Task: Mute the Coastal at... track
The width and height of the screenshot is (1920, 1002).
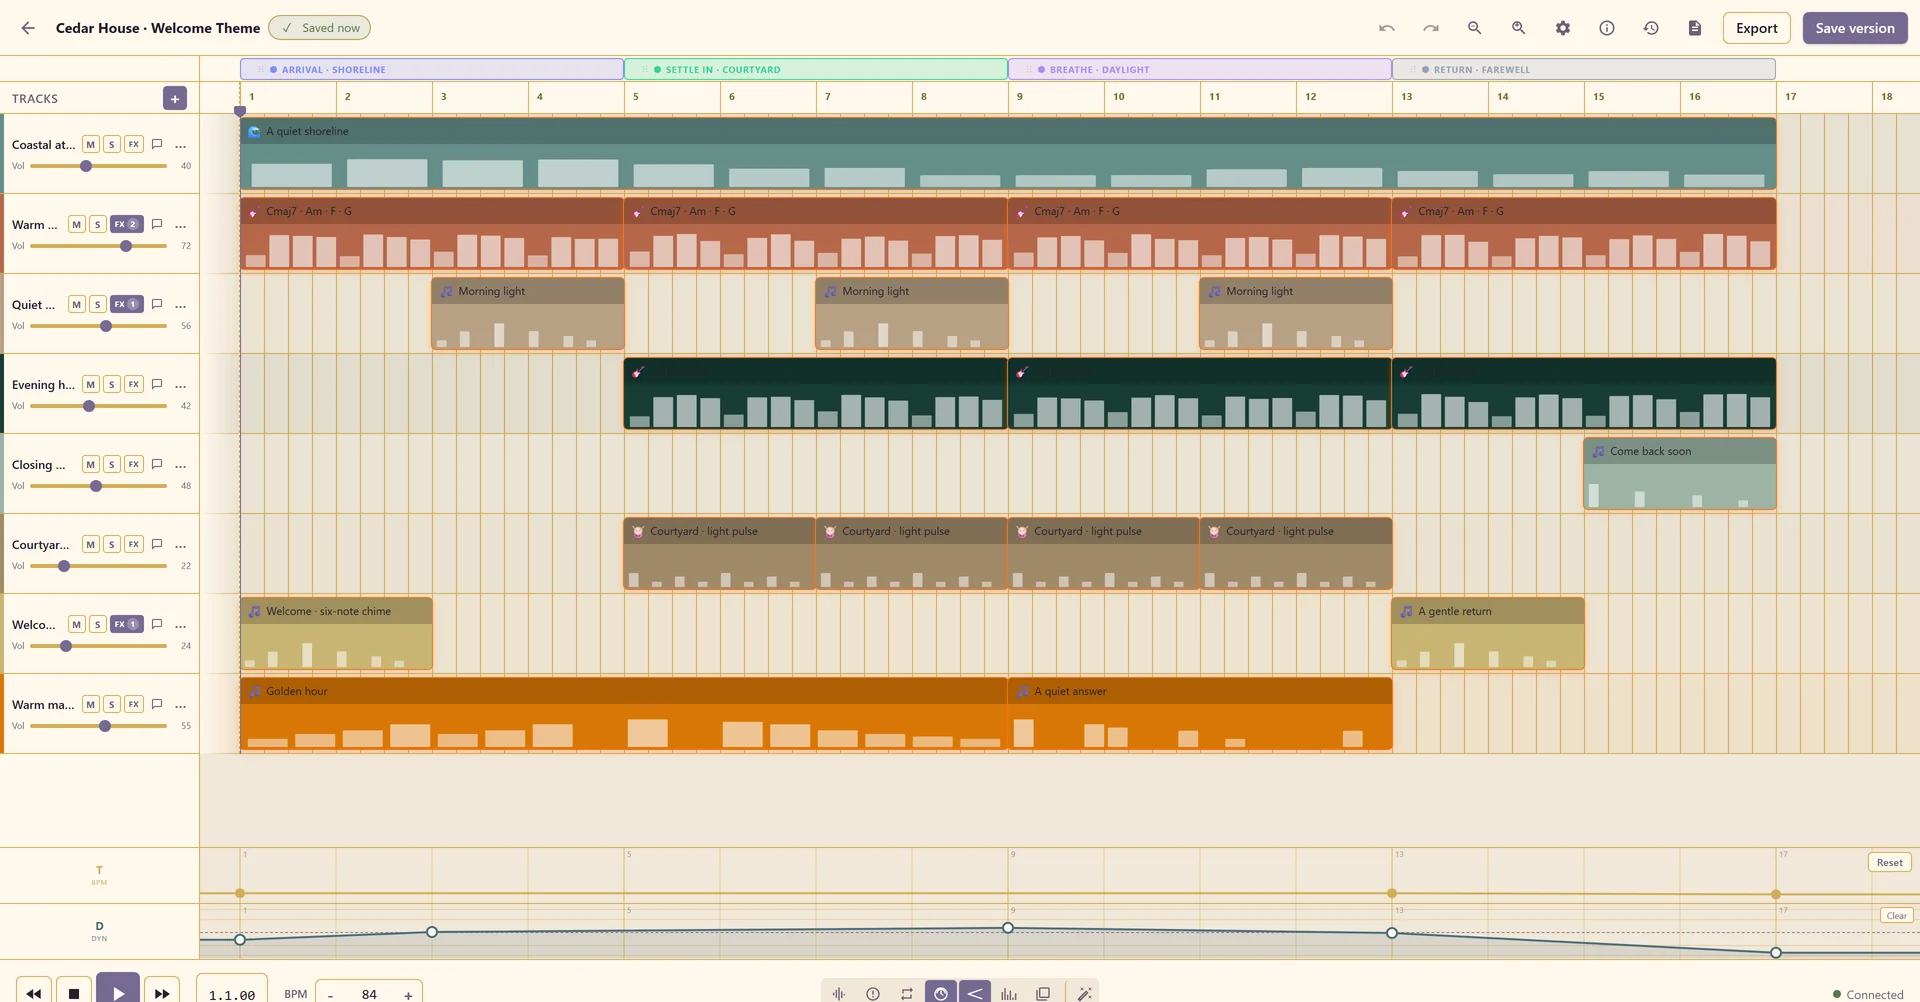Action: coord(90,144)
